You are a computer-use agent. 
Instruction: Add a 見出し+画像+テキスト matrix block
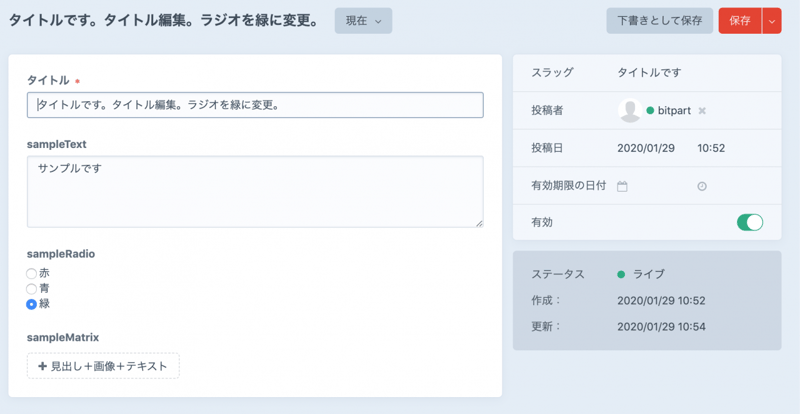[103, 366]
